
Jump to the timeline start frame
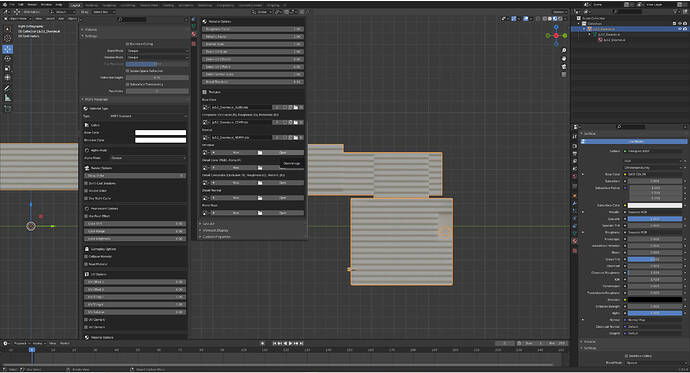click(x=275, y=343)
